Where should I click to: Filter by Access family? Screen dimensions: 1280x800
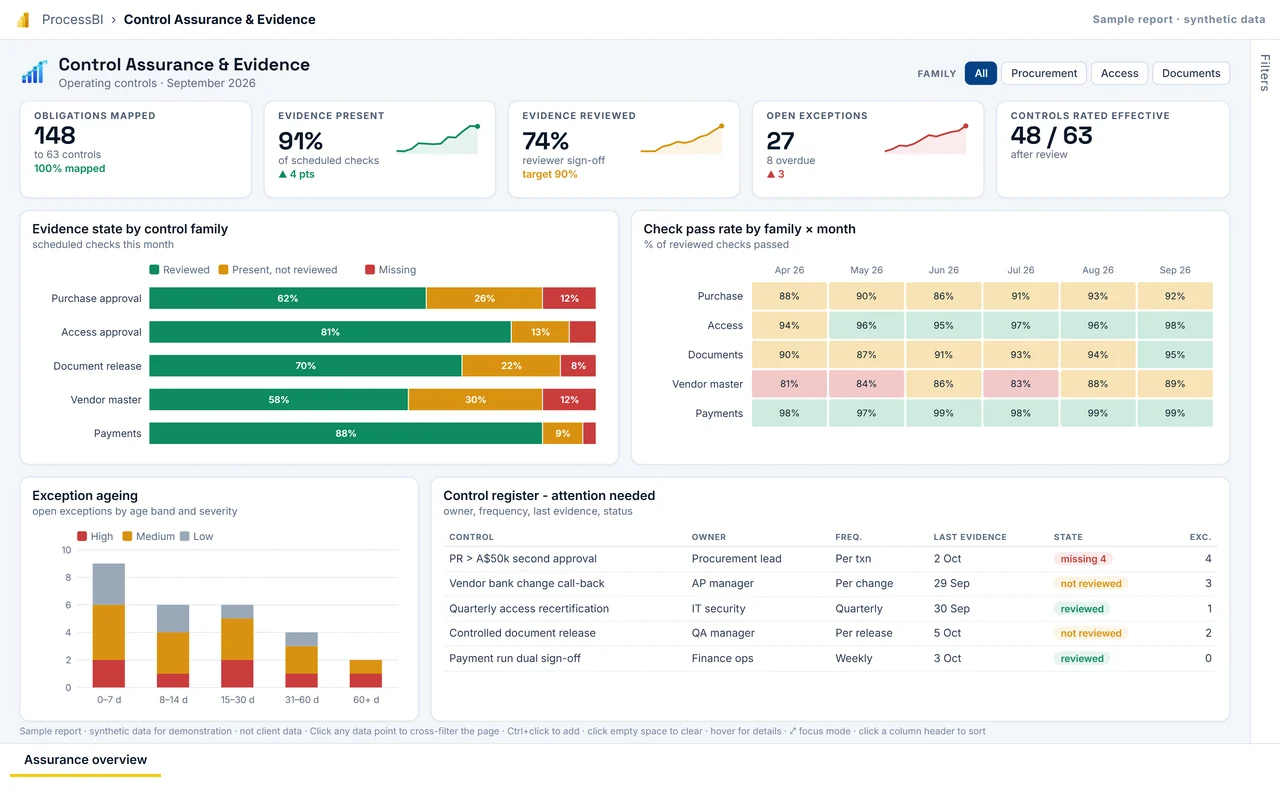(1119, 73)
